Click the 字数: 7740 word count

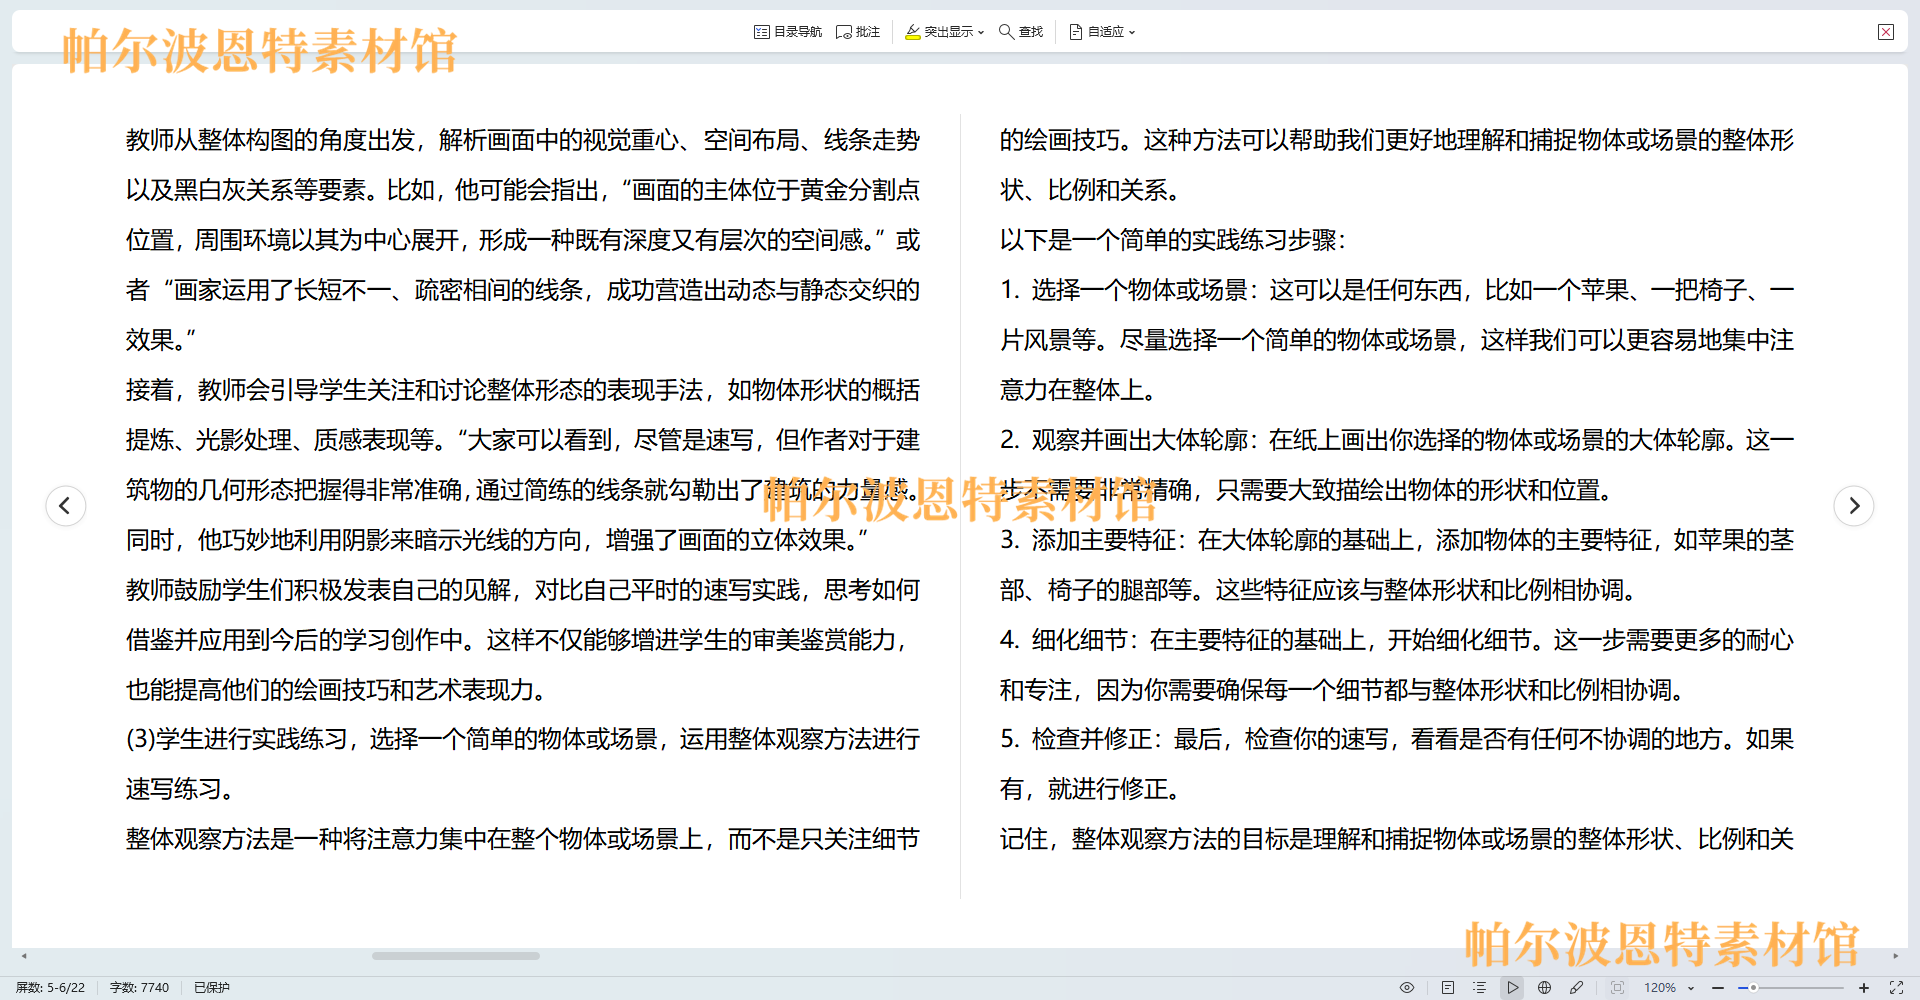pos(139,988)
